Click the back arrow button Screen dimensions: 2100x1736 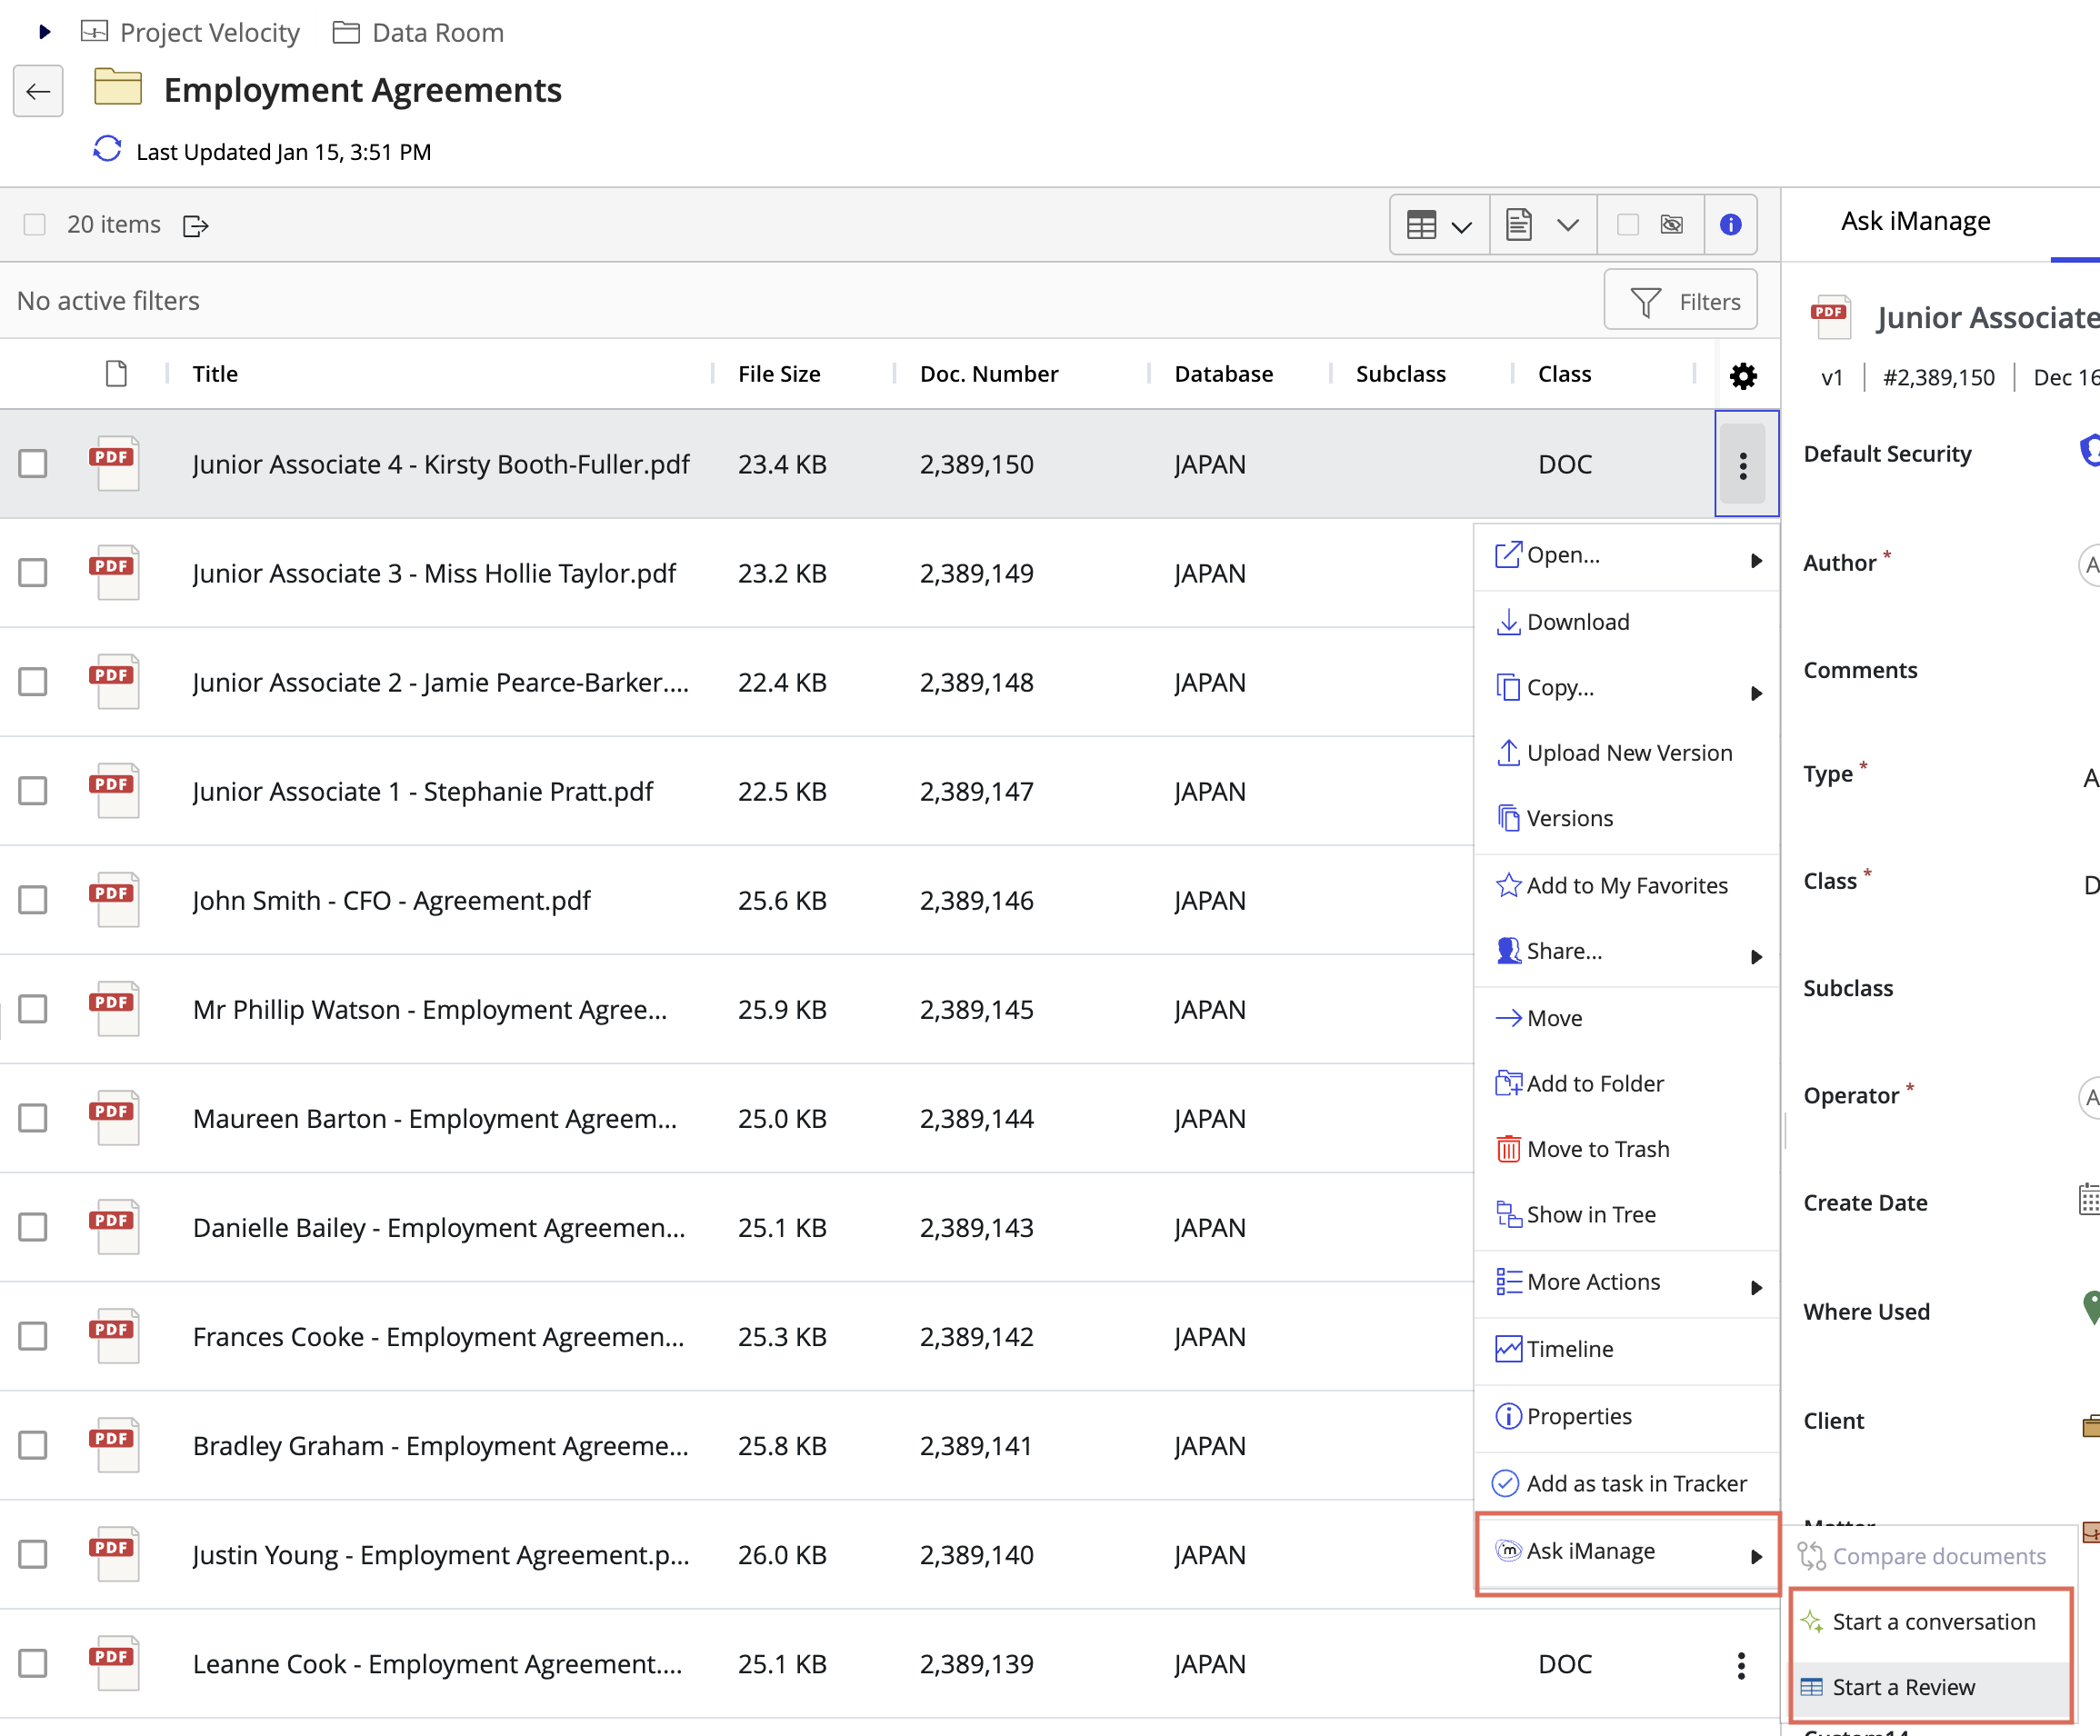pyautogui.click(x=38, y=92)
